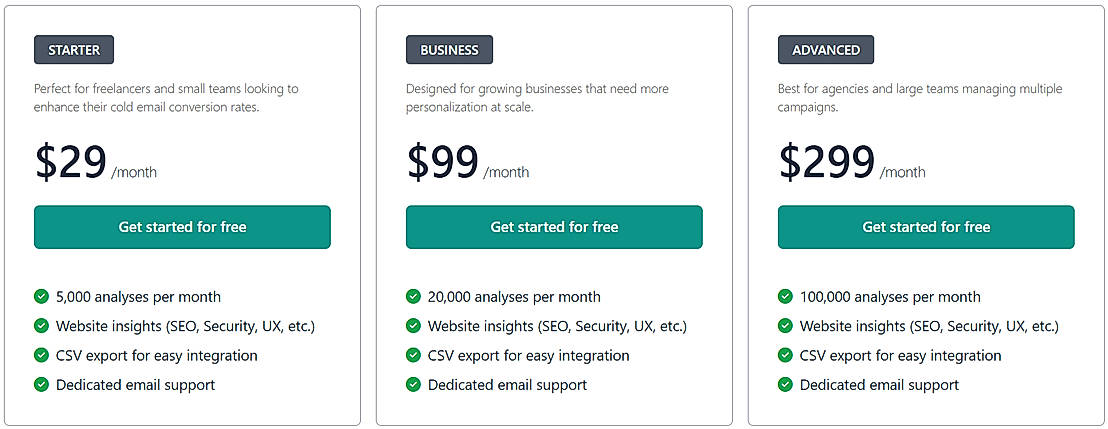This screenshot has width=1108, height=429.
Task: Click Starter plan's Get started for free
Action: 182,227
